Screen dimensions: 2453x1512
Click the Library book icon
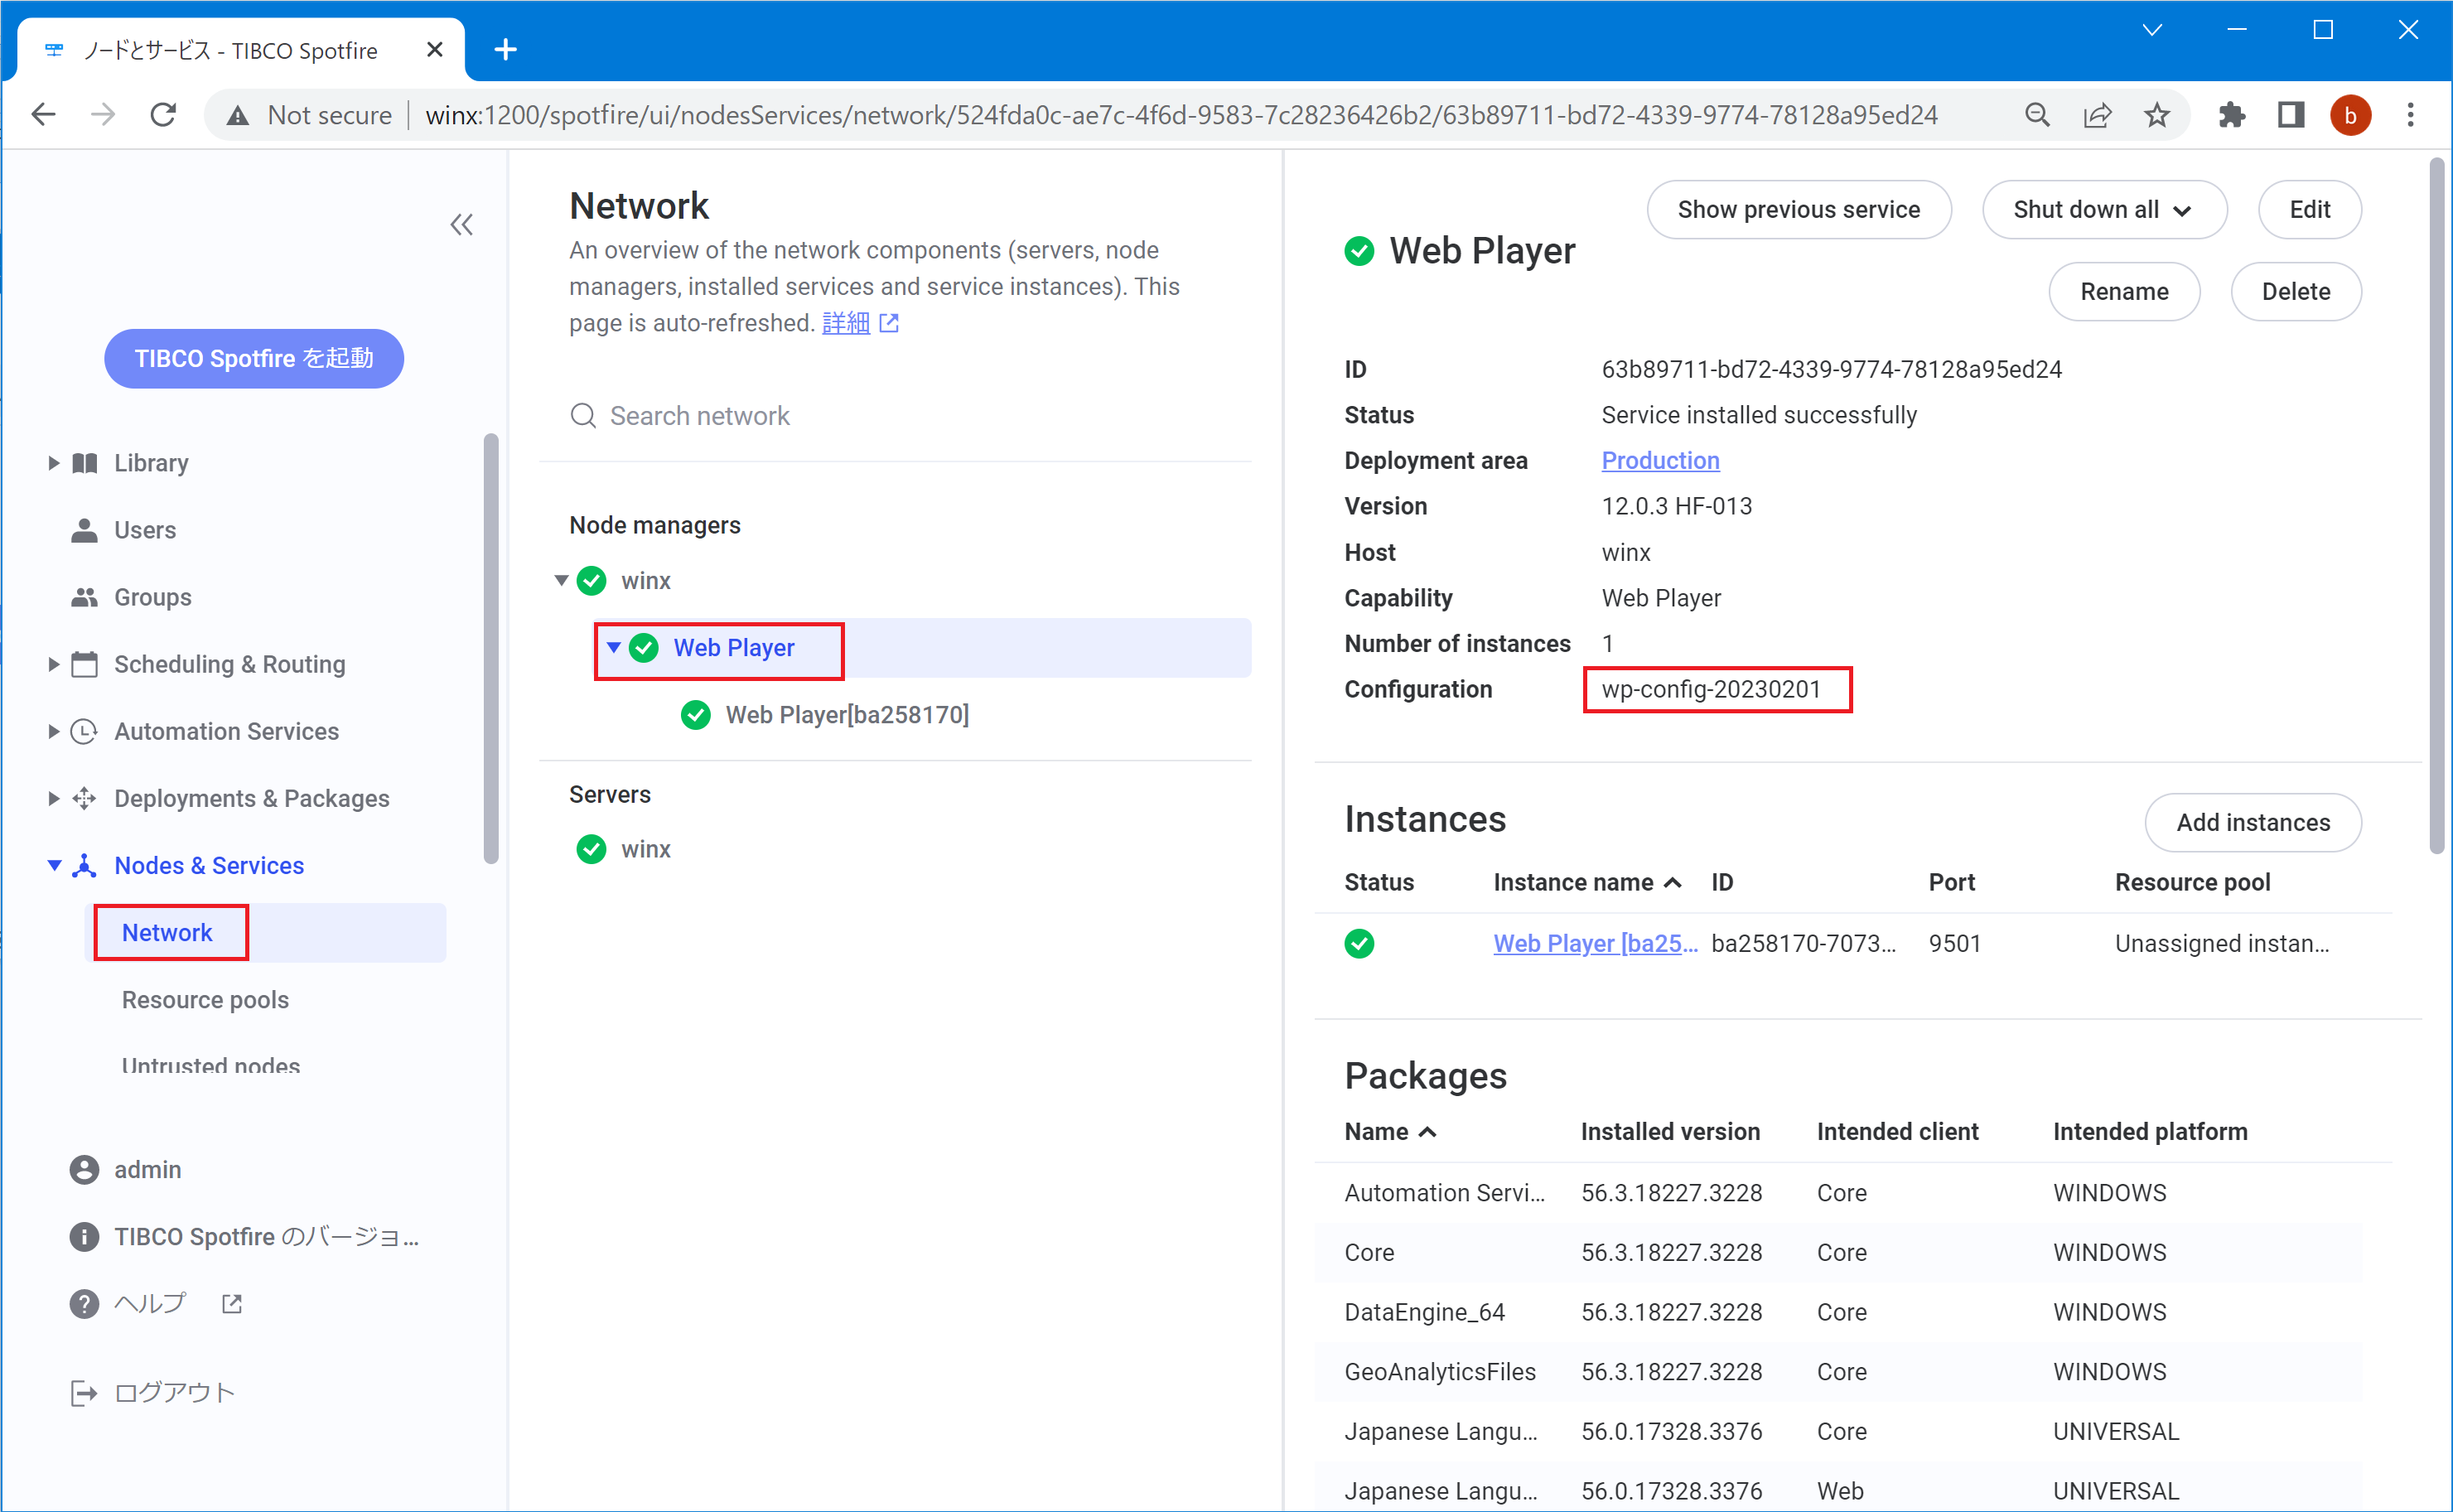85,463
